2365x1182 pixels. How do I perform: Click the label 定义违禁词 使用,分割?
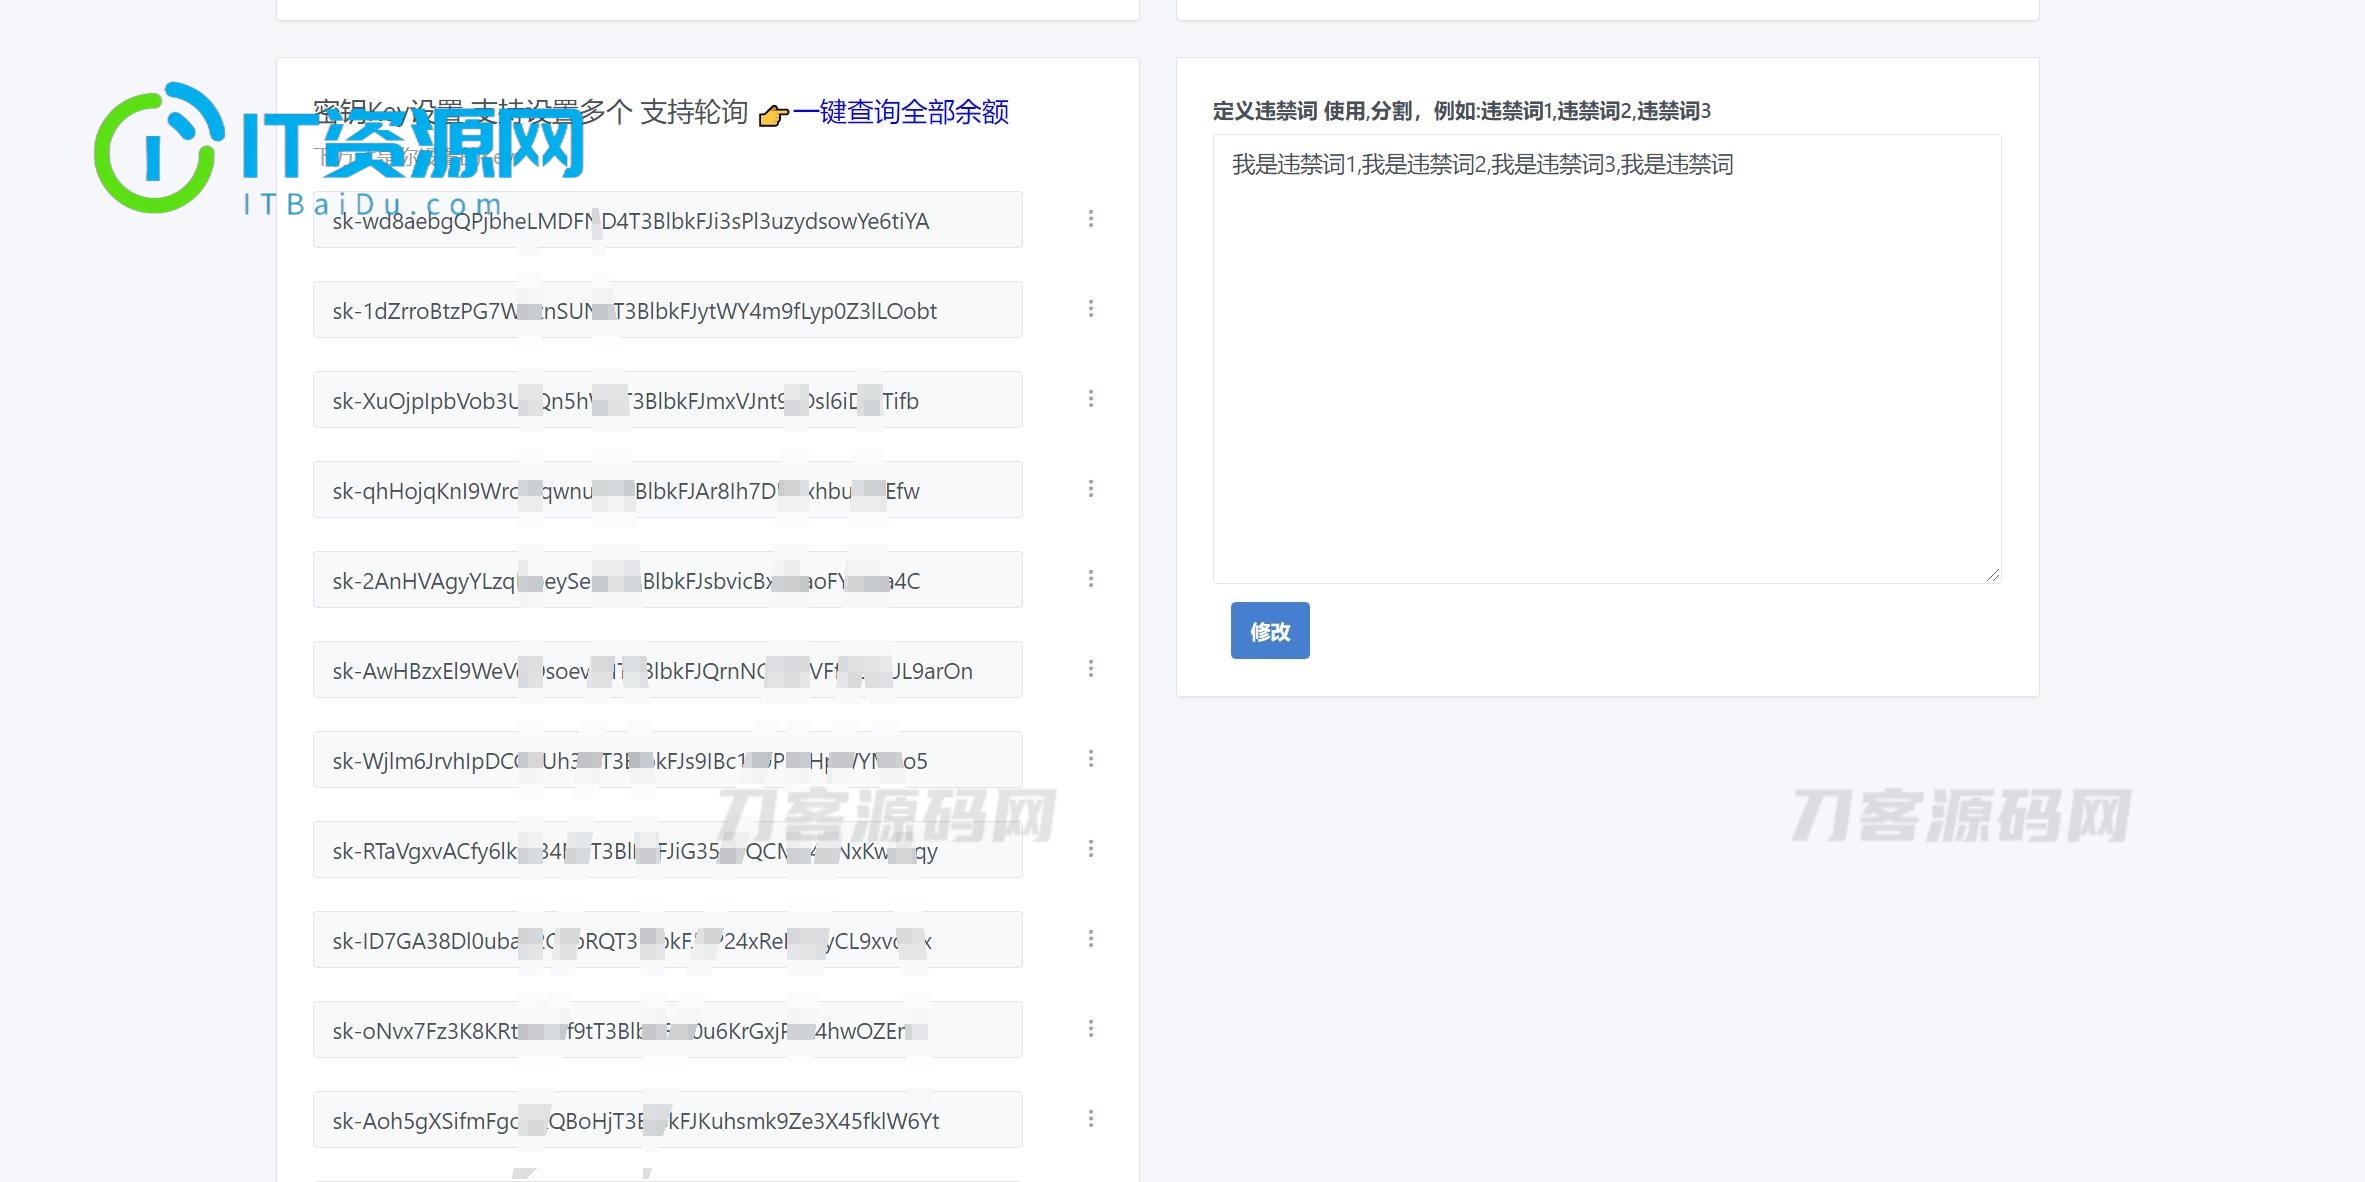click(1312, 111)
